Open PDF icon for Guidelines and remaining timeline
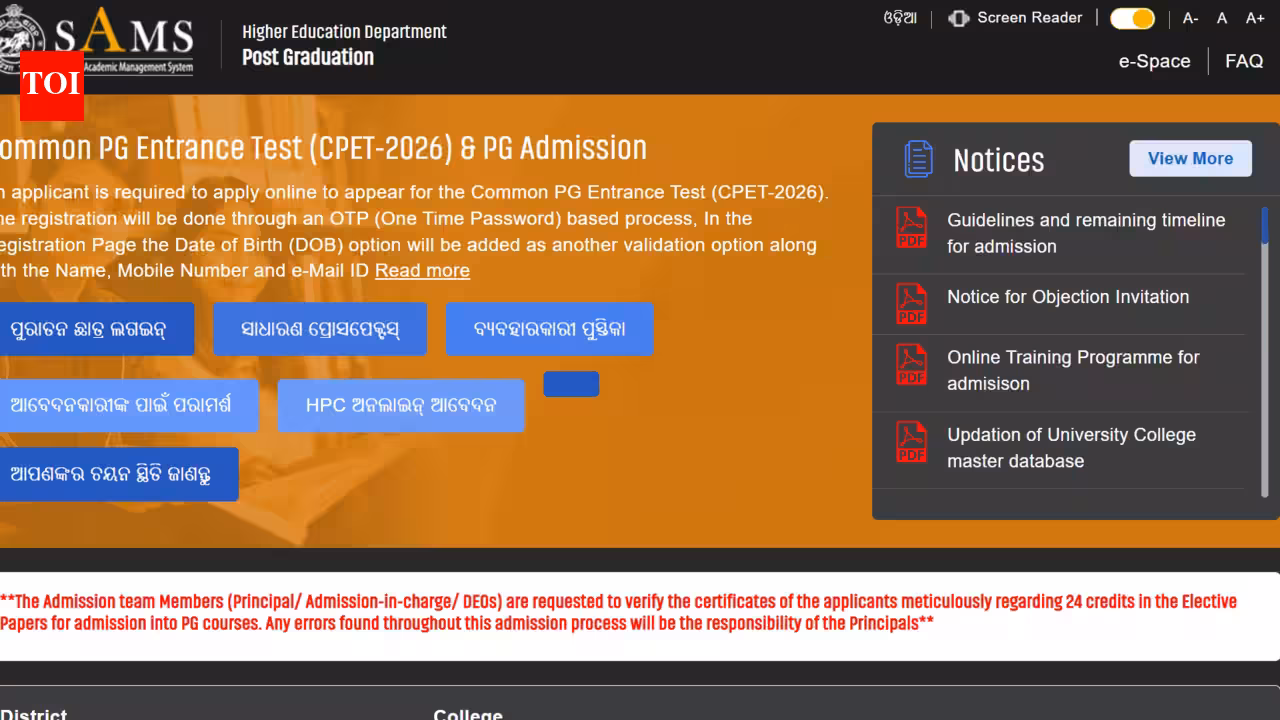 pyautogui.click(x=911, y=227)
